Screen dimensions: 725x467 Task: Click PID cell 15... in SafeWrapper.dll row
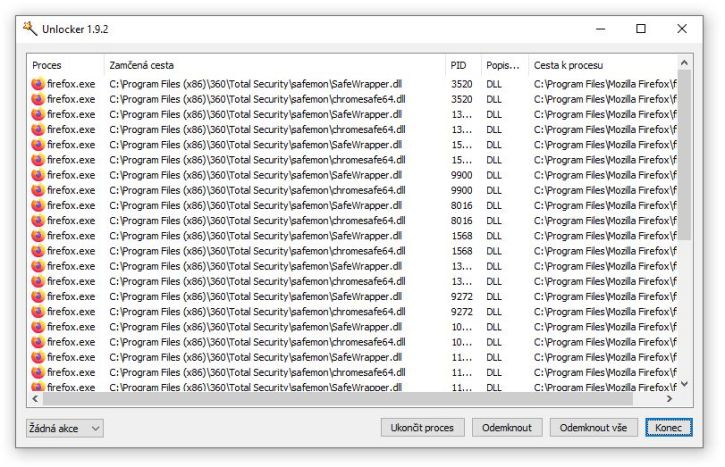point(462,145)
